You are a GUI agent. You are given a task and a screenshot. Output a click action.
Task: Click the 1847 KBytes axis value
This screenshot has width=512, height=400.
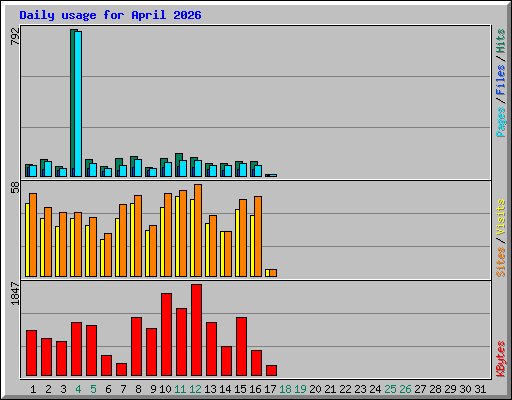click(15, 293)
